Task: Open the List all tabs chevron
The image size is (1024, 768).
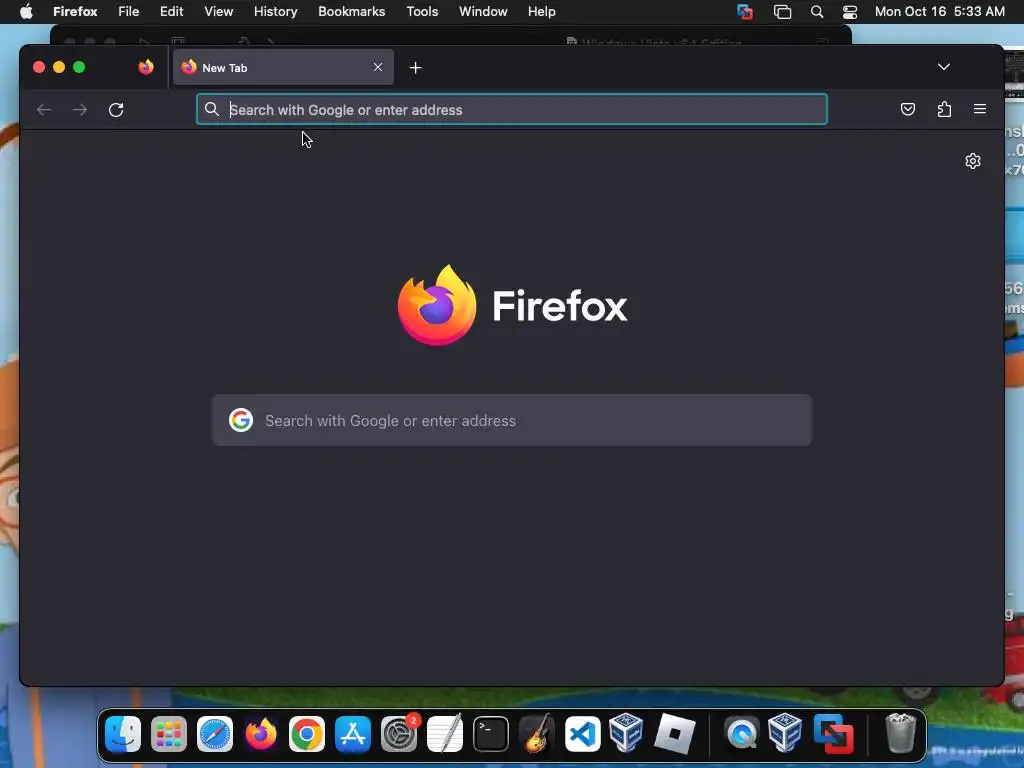Action: click(x=944, y=67)
